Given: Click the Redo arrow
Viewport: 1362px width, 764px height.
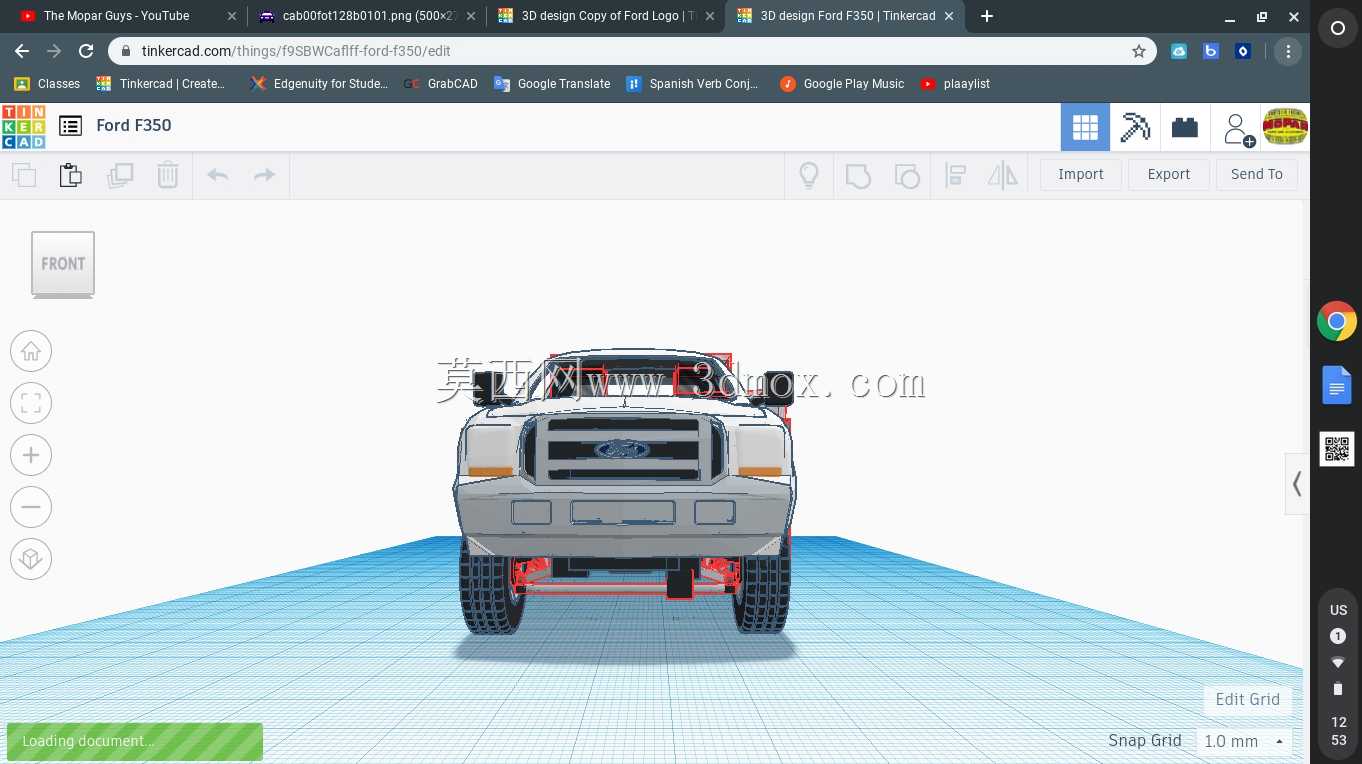Looking at the screenshot, I should [264, 175].
